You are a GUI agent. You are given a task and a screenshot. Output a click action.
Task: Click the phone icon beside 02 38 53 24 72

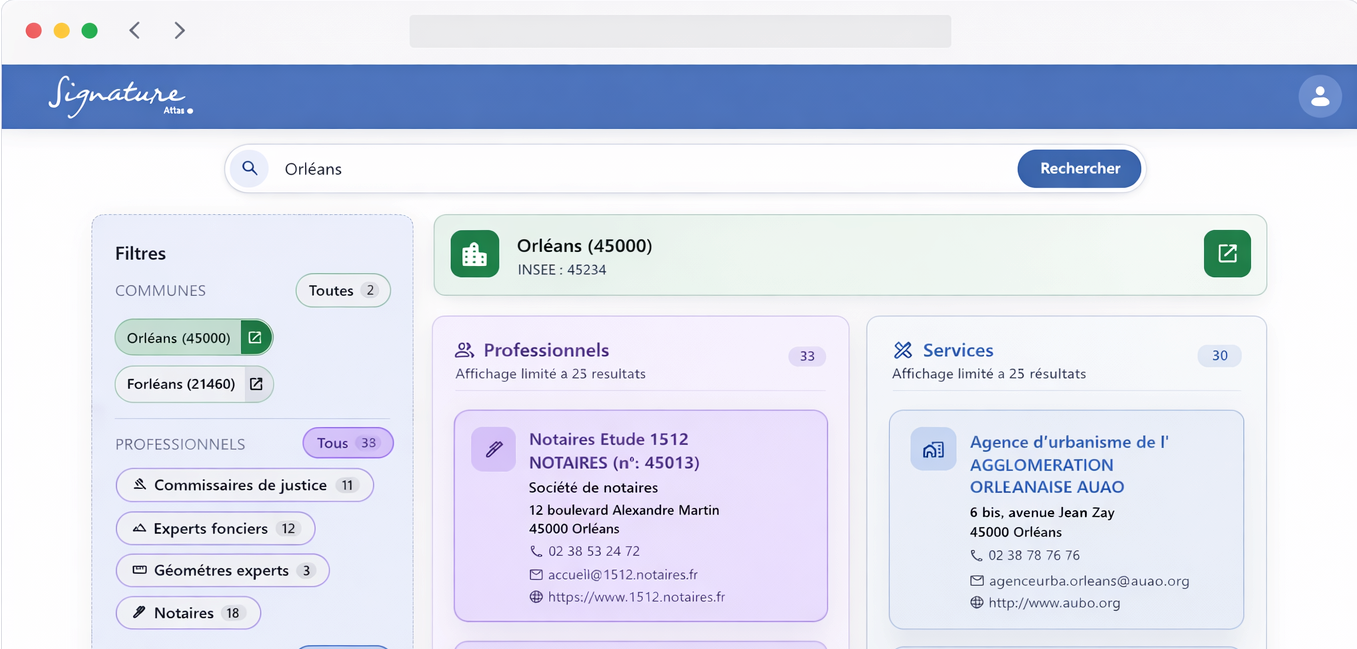click(x=537, y=551)
